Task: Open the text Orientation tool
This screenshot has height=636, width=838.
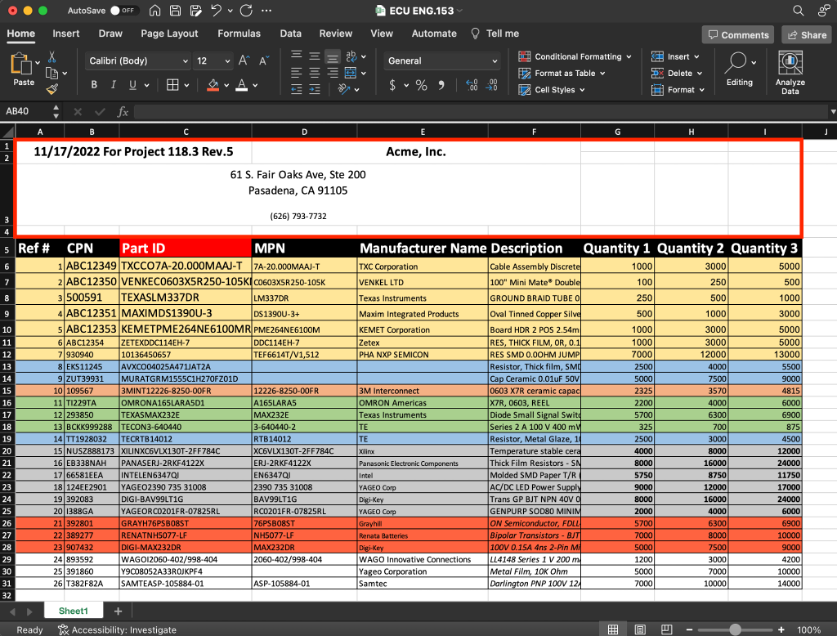Action: (344, 89)
